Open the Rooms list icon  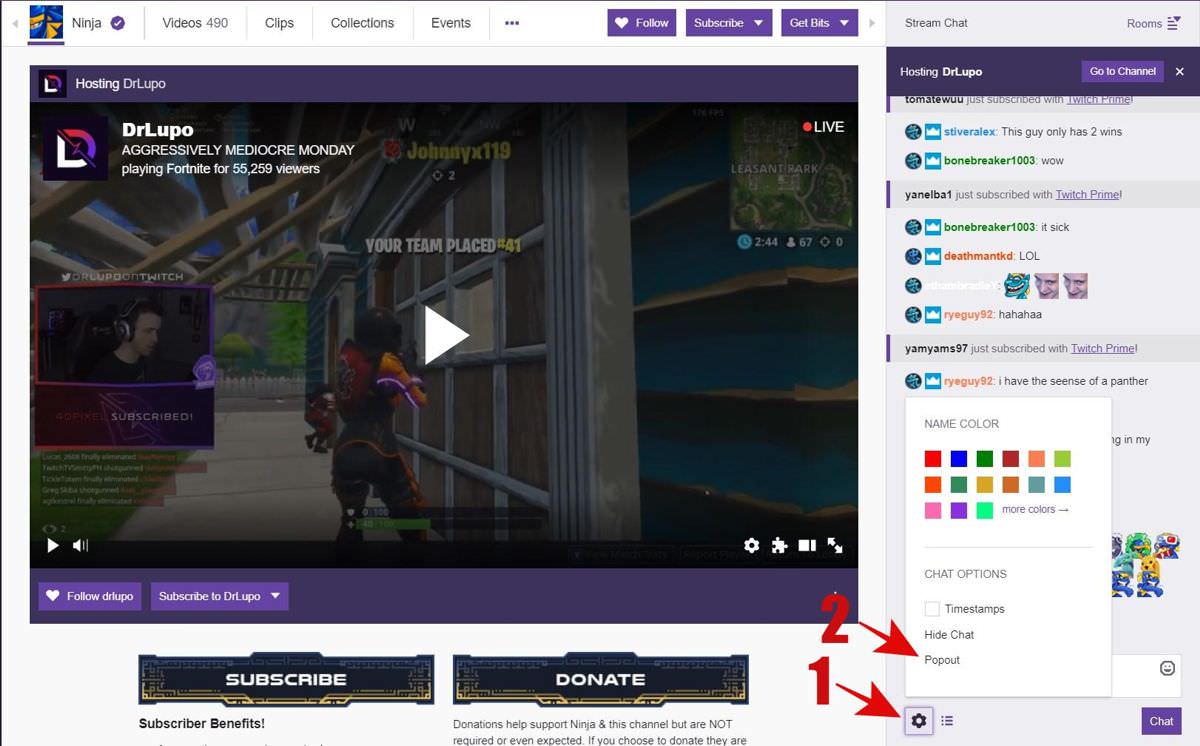tap(1173, 23)
